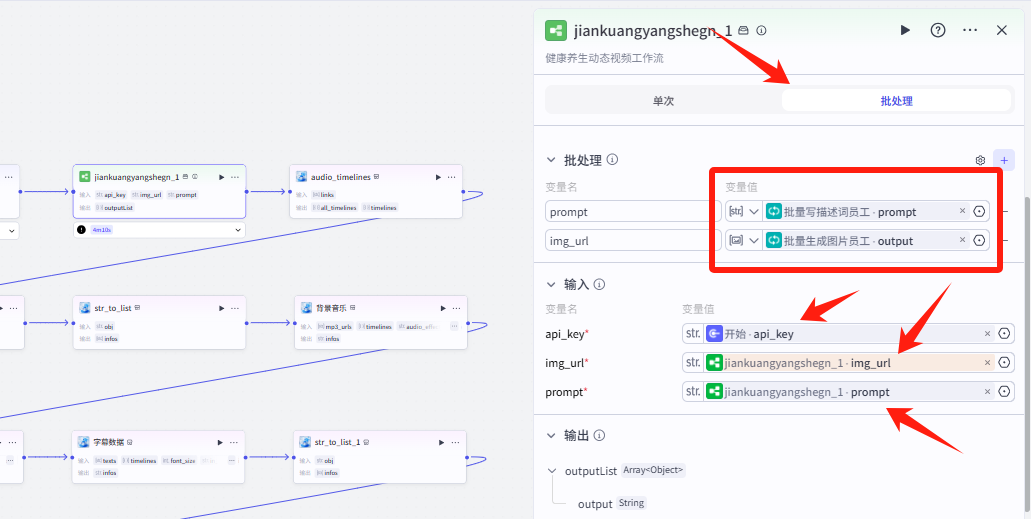Add a new batch variable with plus button
This screenshot has height=519, width=1031.
click(x=1005, y=160)
